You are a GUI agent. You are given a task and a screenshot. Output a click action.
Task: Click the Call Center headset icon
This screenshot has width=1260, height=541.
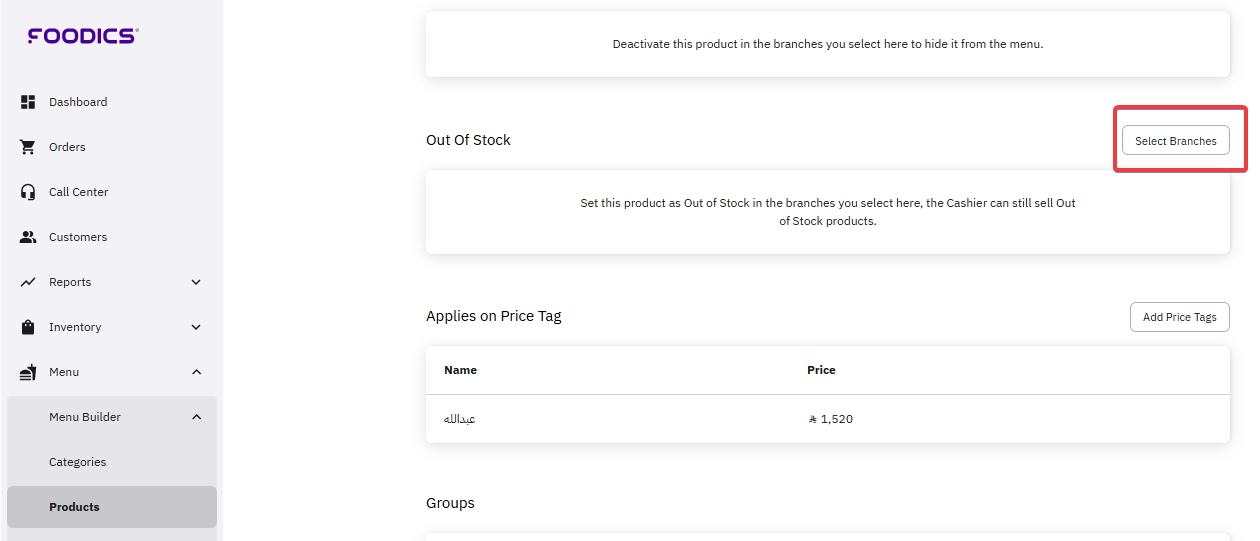pyautogui.click(x=28, y=192)
